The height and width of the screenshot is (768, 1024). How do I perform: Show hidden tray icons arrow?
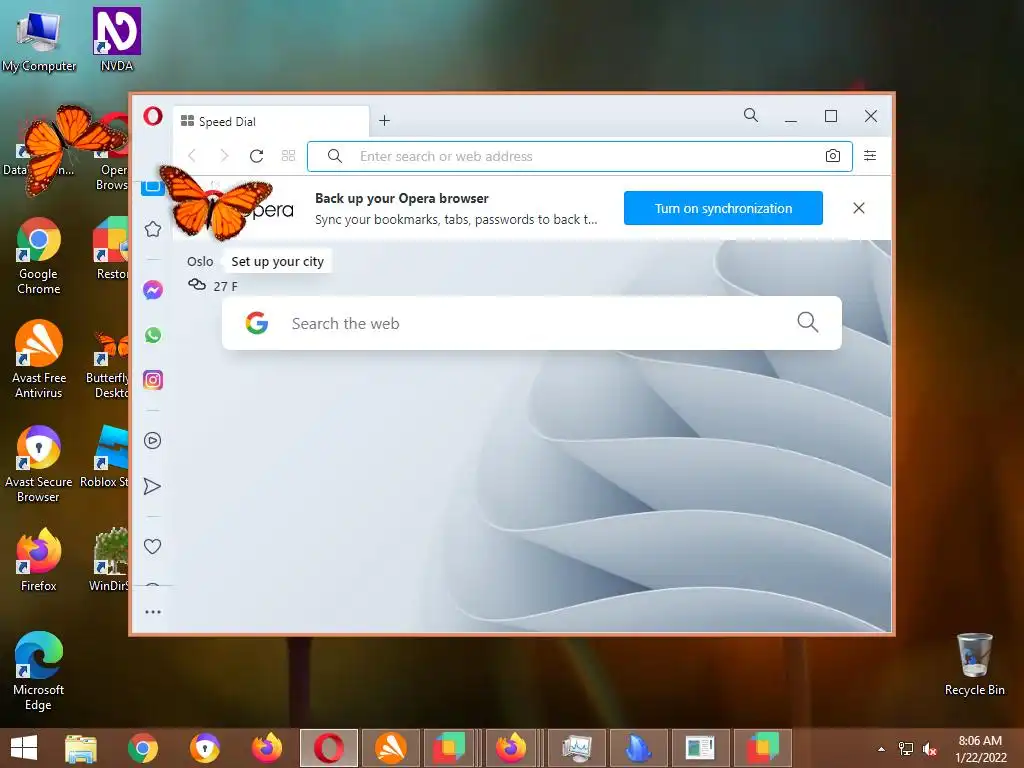(882, 749)
